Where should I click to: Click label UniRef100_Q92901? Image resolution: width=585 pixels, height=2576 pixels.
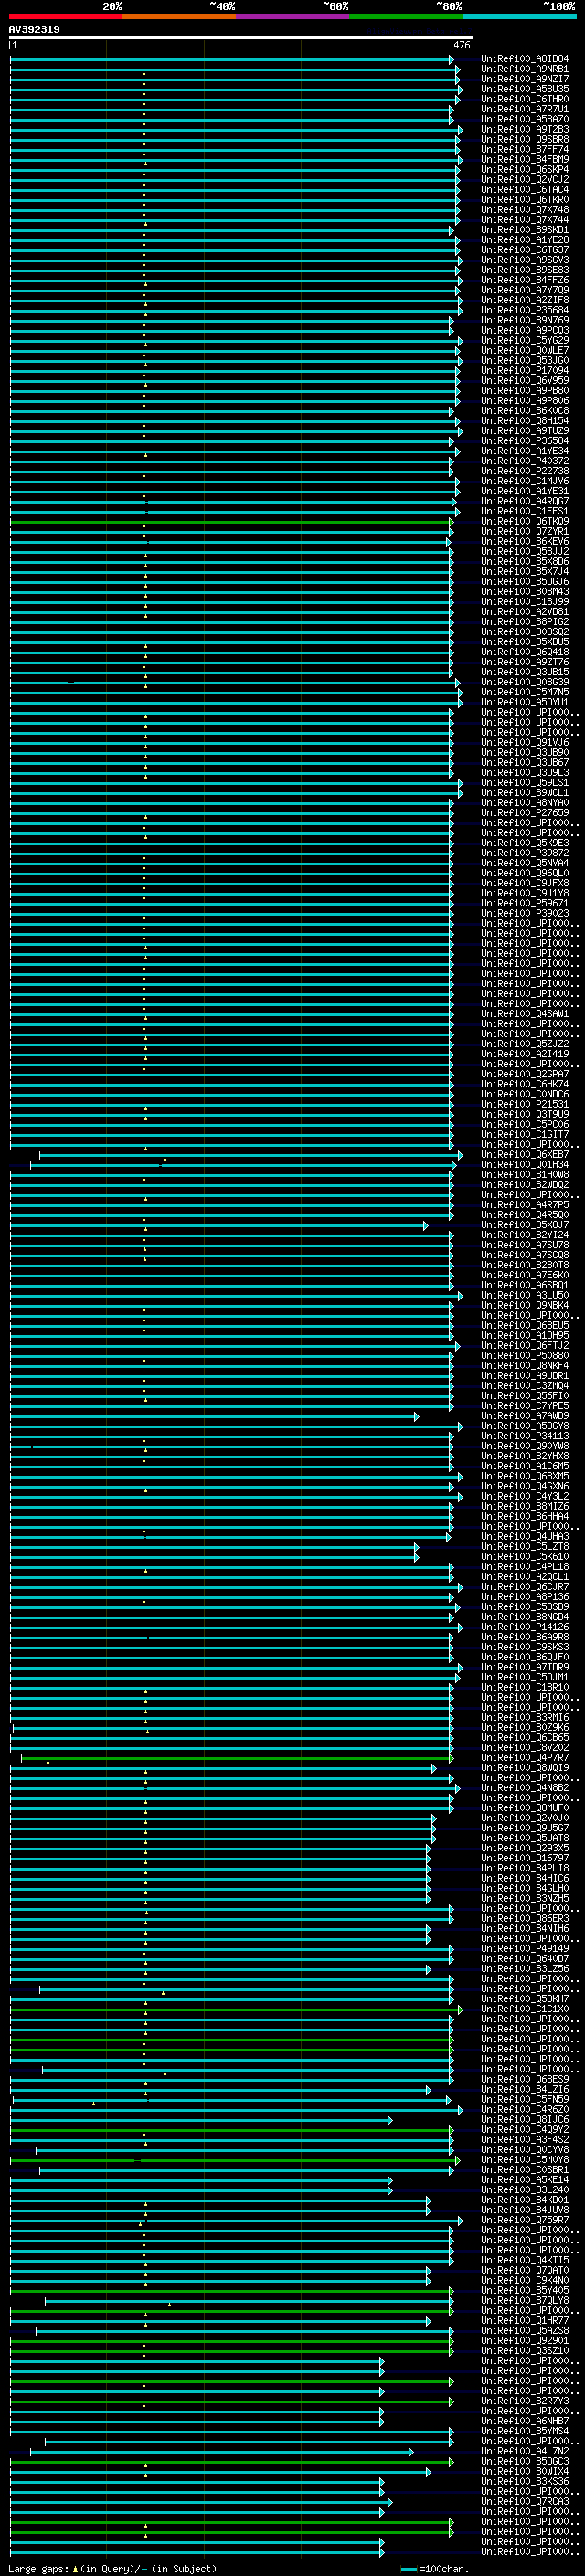[x=525, y=2340]
